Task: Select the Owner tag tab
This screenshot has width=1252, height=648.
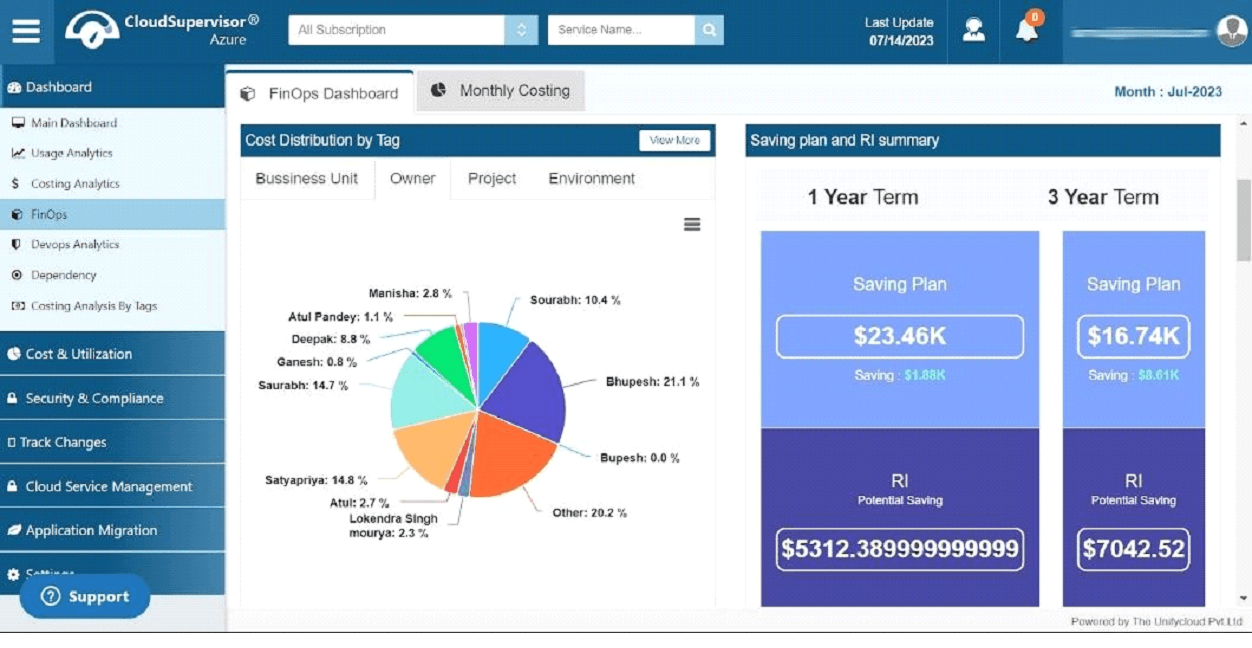Action: tap(412, 179)
